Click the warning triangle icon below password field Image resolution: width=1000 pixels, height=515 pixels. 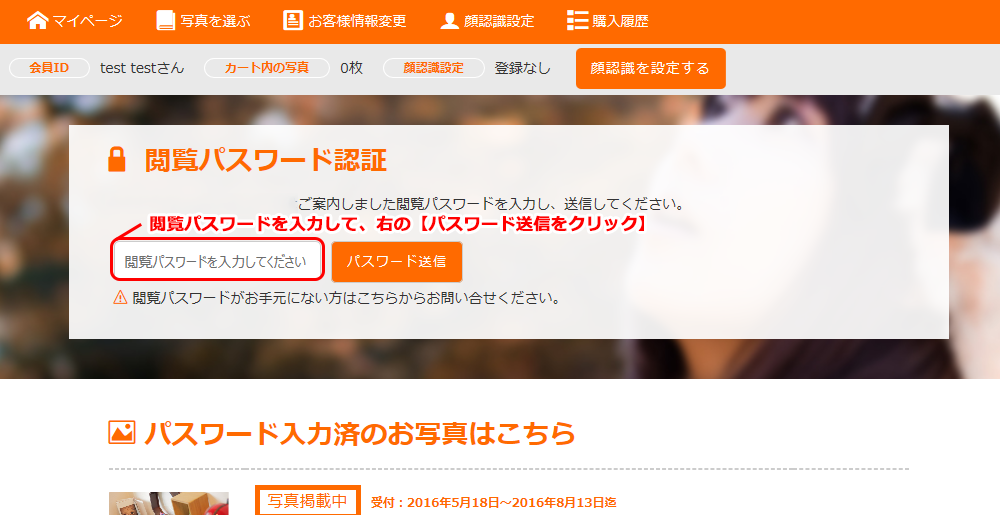(x=120, y=297)
